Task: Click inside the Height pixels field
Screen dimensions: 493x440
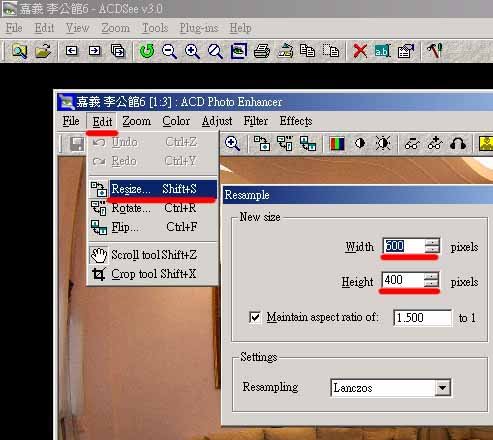Action: pos(403,280)
